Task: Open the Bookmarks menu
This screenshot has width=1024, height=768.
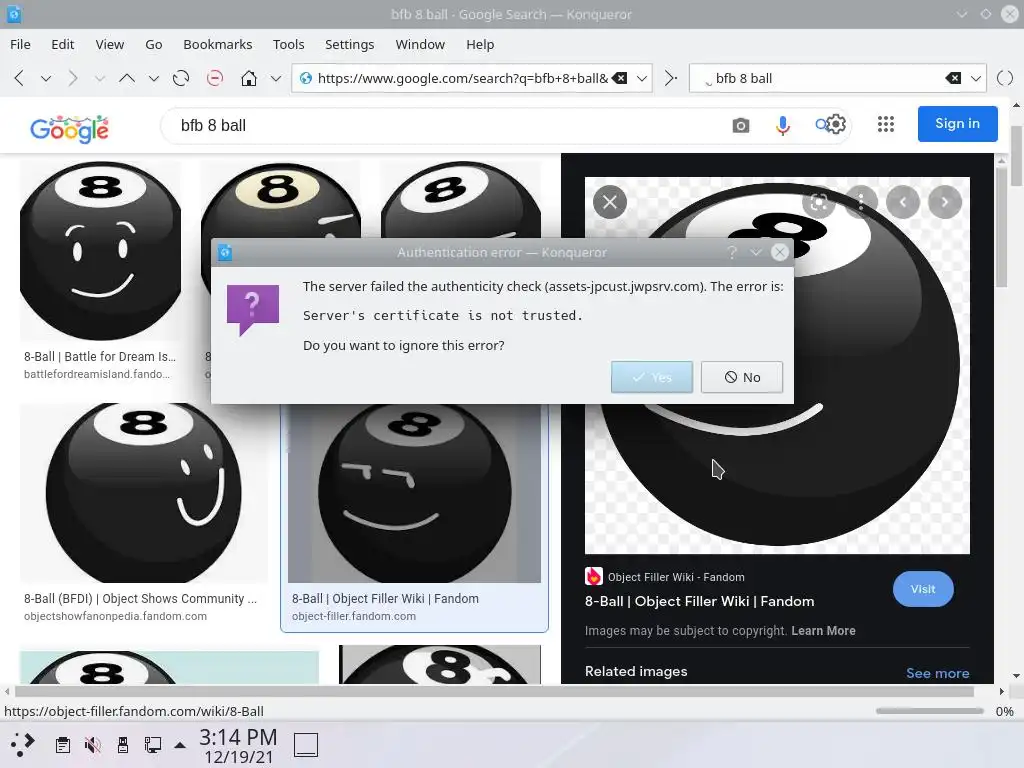Action: pos(217,44)
